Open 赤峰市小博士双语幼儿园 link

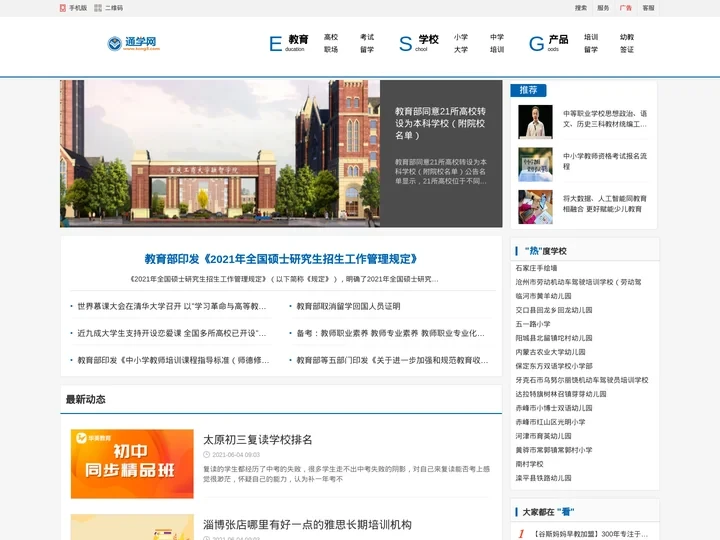pyautogui.click(x=554, y=408)
